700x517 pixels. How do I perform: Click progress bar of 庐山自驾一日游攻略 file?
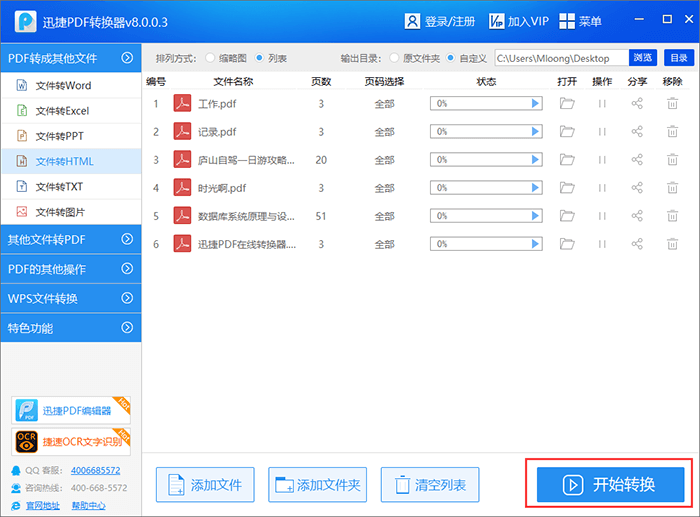(x=486, y=160)
